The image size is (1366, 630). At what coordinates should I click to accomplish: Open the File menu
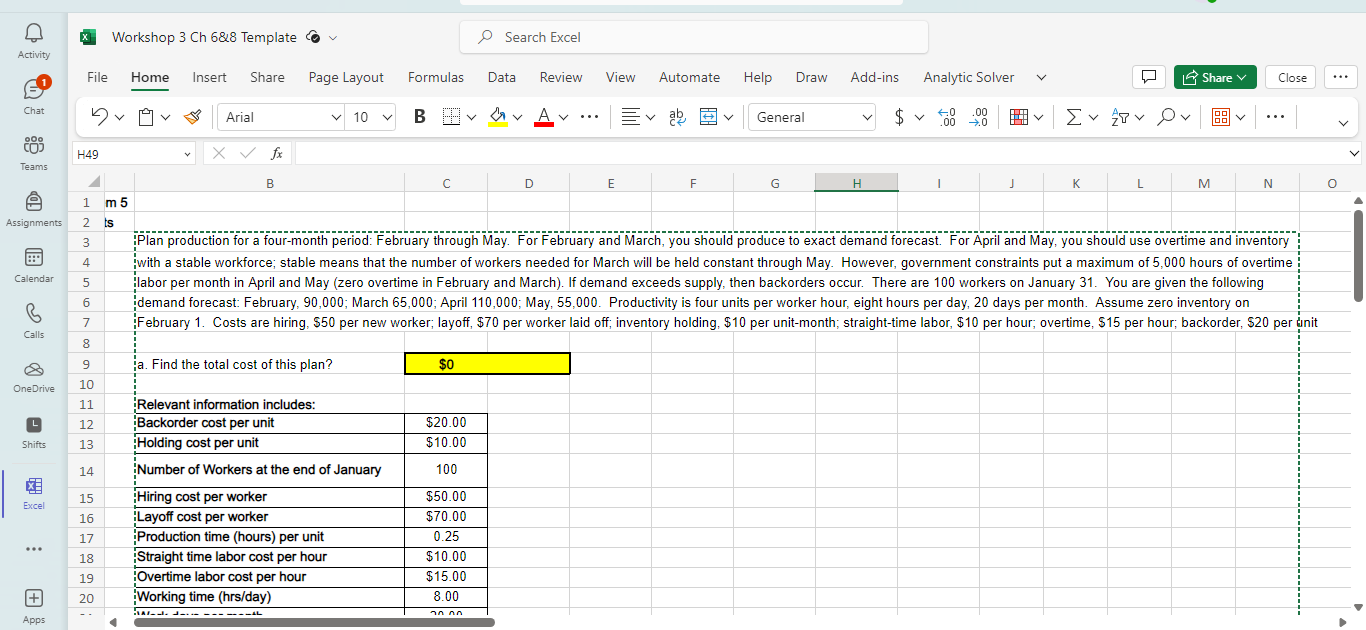point(97,77)
